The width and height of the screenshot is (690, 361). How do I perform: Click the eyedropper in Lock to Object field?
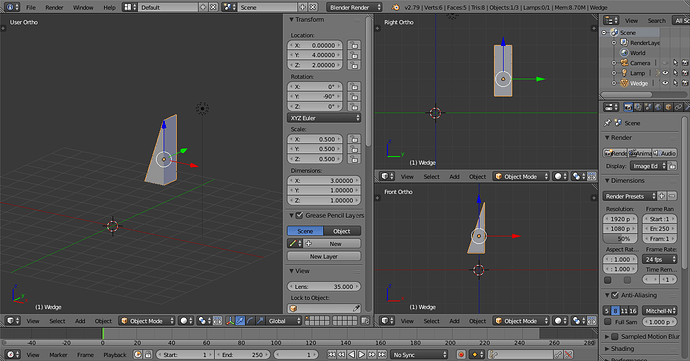[356, 308]
